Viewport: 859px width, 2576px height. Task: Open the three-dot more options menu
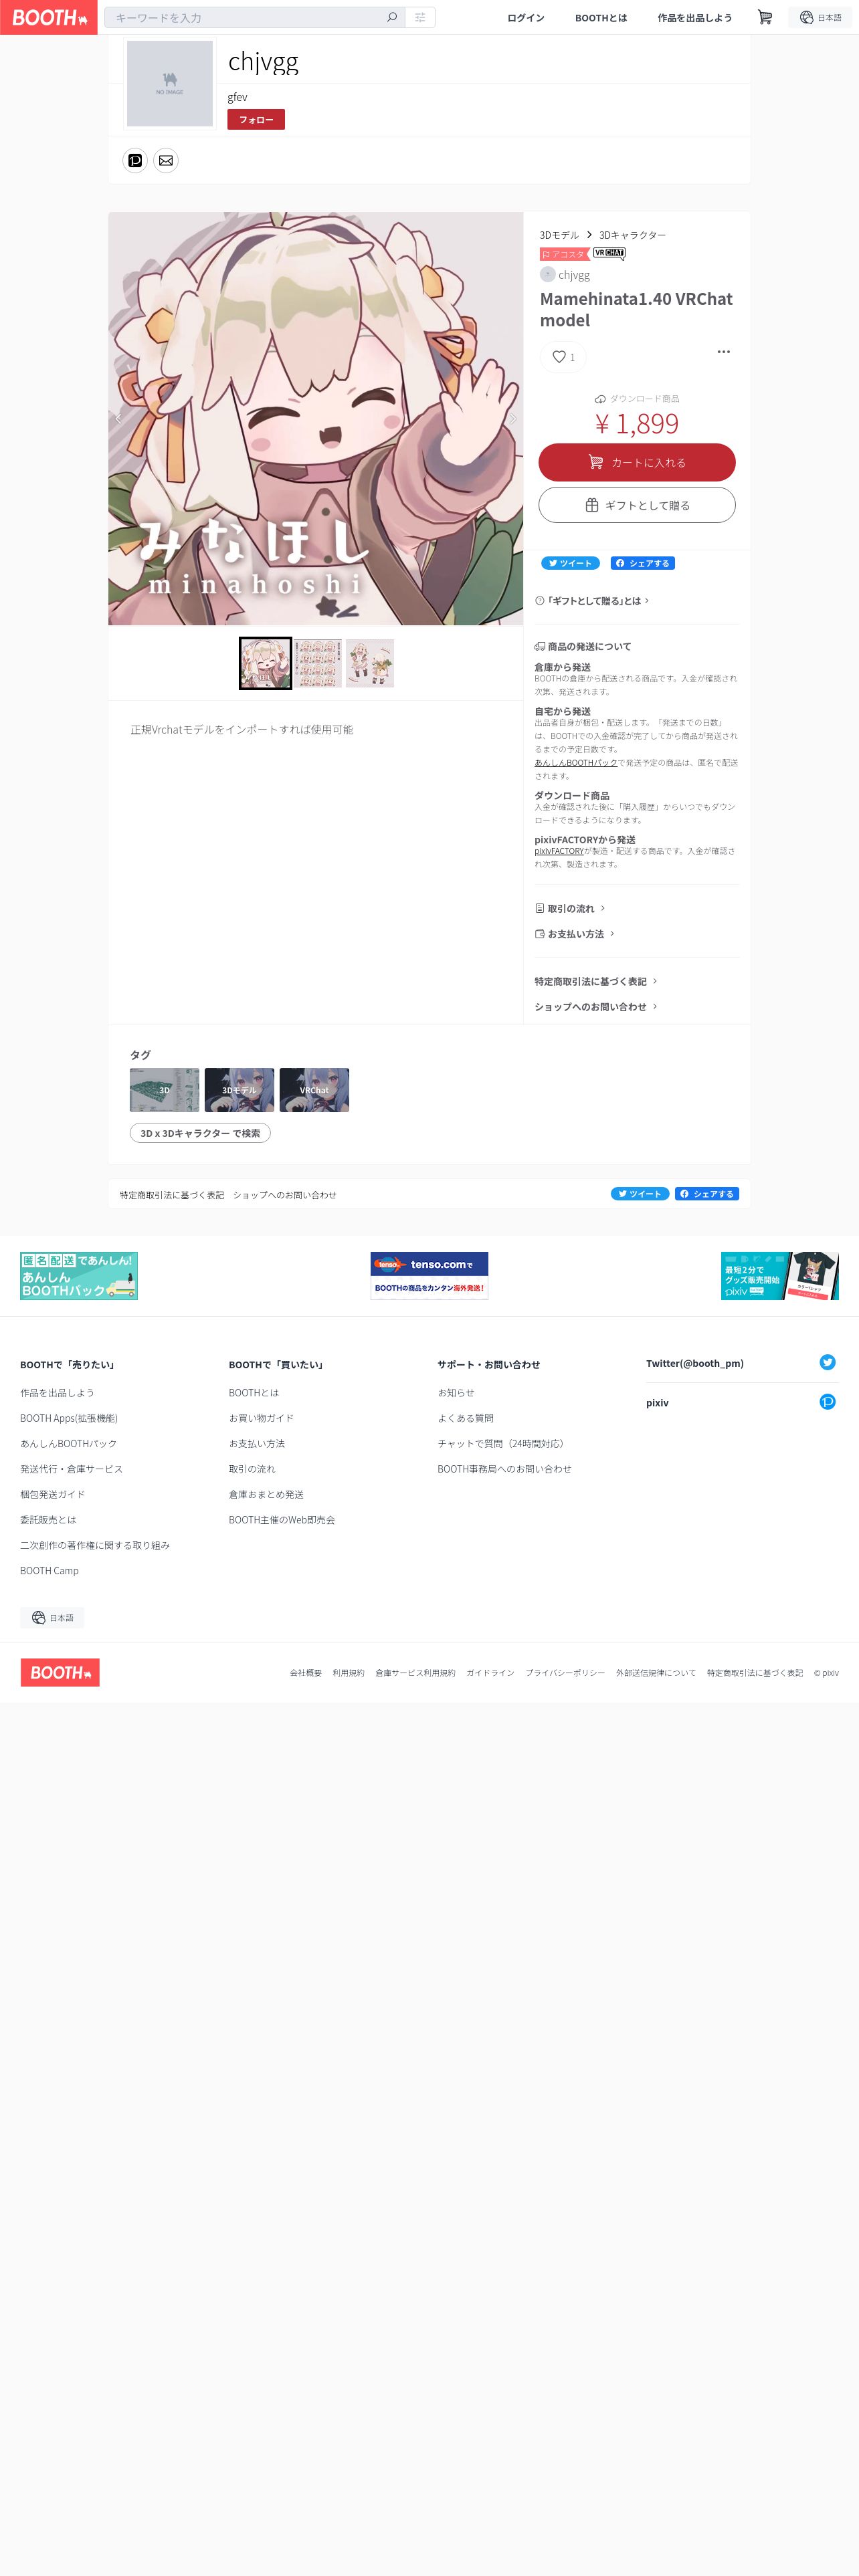(x=723, y=352)
